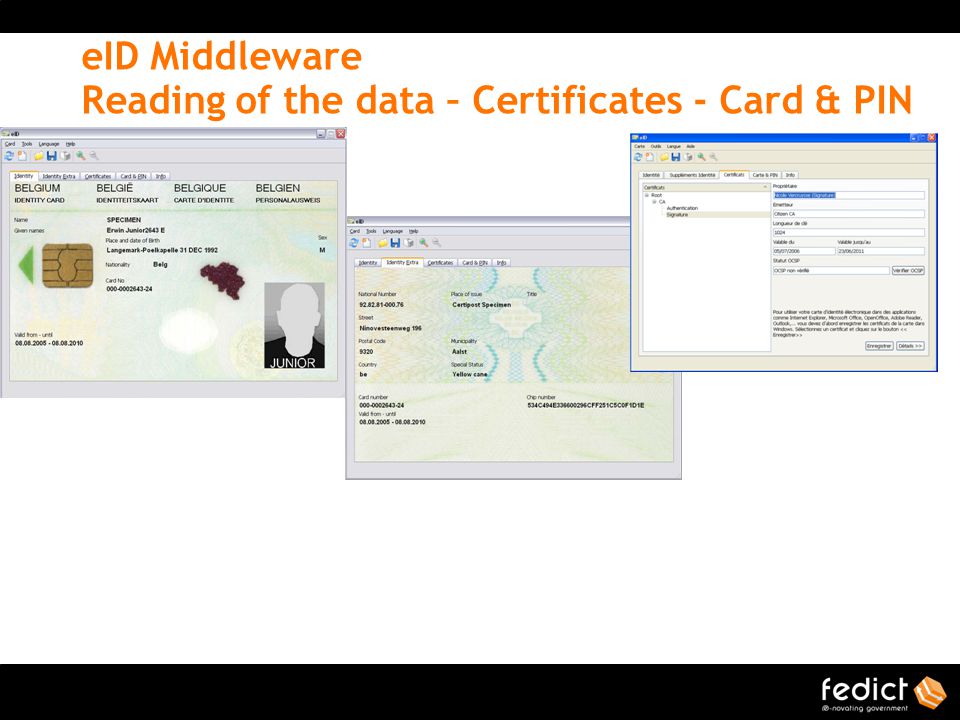The width and height of the screenshot is (960, 720).
Task: Open the Card menu in the Identity Extra window
Action: 354,231
